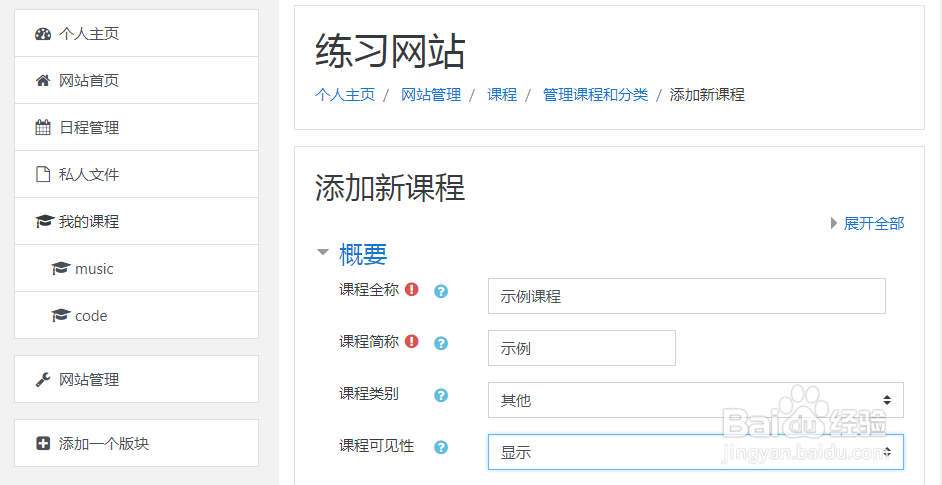The height and width of the screenshot is (485, 942).
Task: Show help for 课程可见性
Action: coord(441,448)
